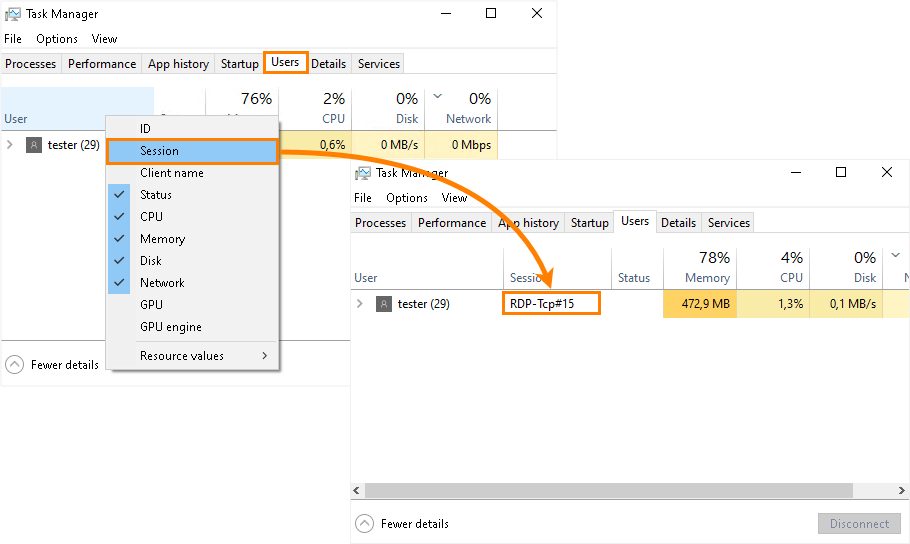Switch to Startup tab in right window
The height and width of the screenshot is (544, 910).
(x=590, y=223)
